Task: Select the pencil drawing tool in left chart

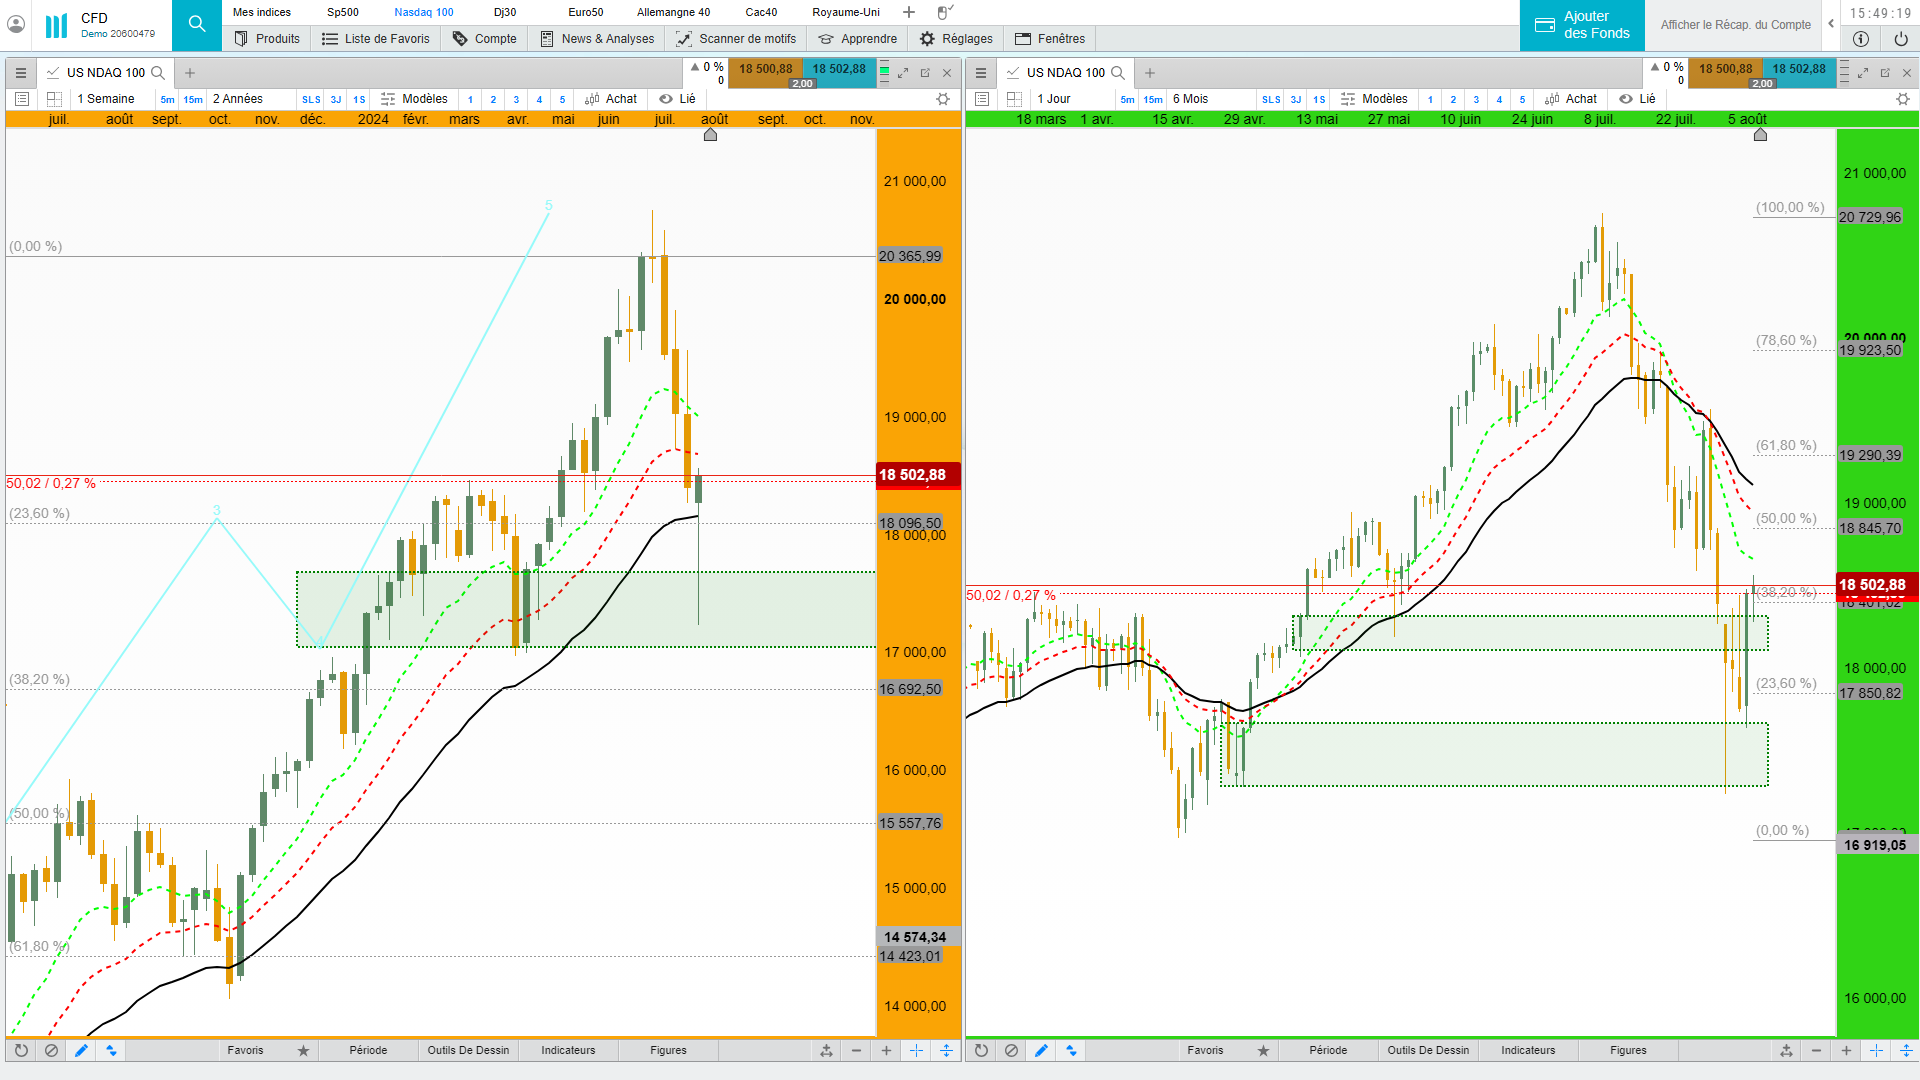Action: [81, 1050]
